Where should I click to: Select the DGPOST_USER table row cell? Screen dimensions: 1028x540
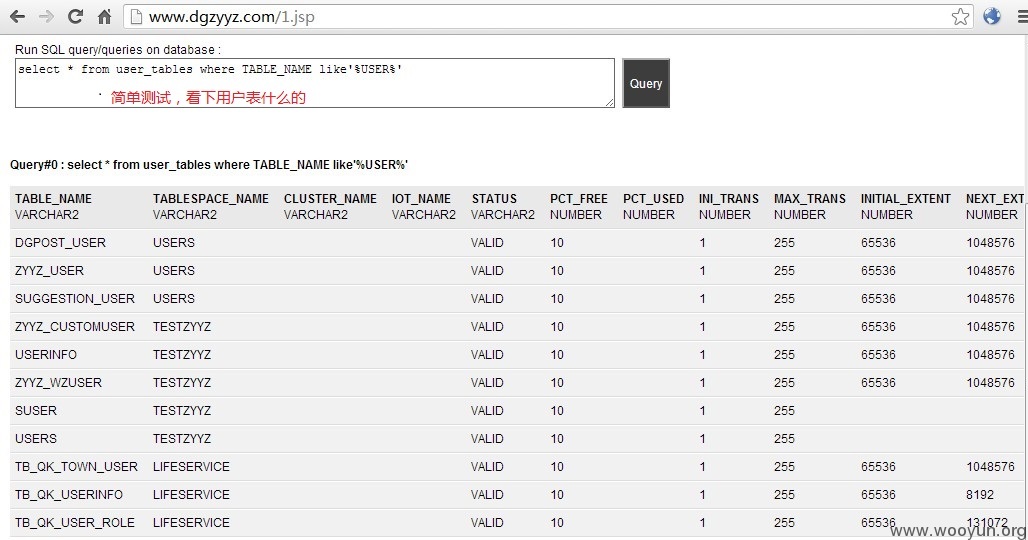coord(60,242)
